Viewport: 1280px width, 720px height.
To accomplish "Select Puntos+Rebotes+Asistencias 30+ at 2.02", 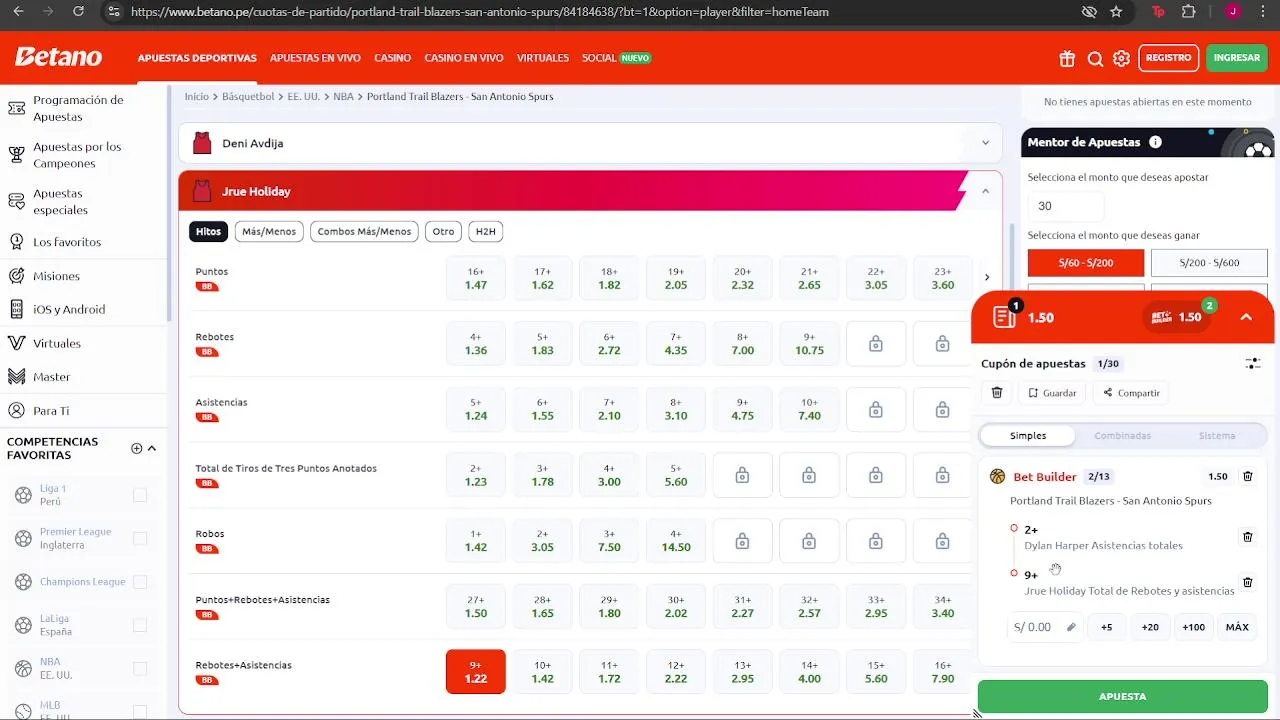I will tap(676, 606).
